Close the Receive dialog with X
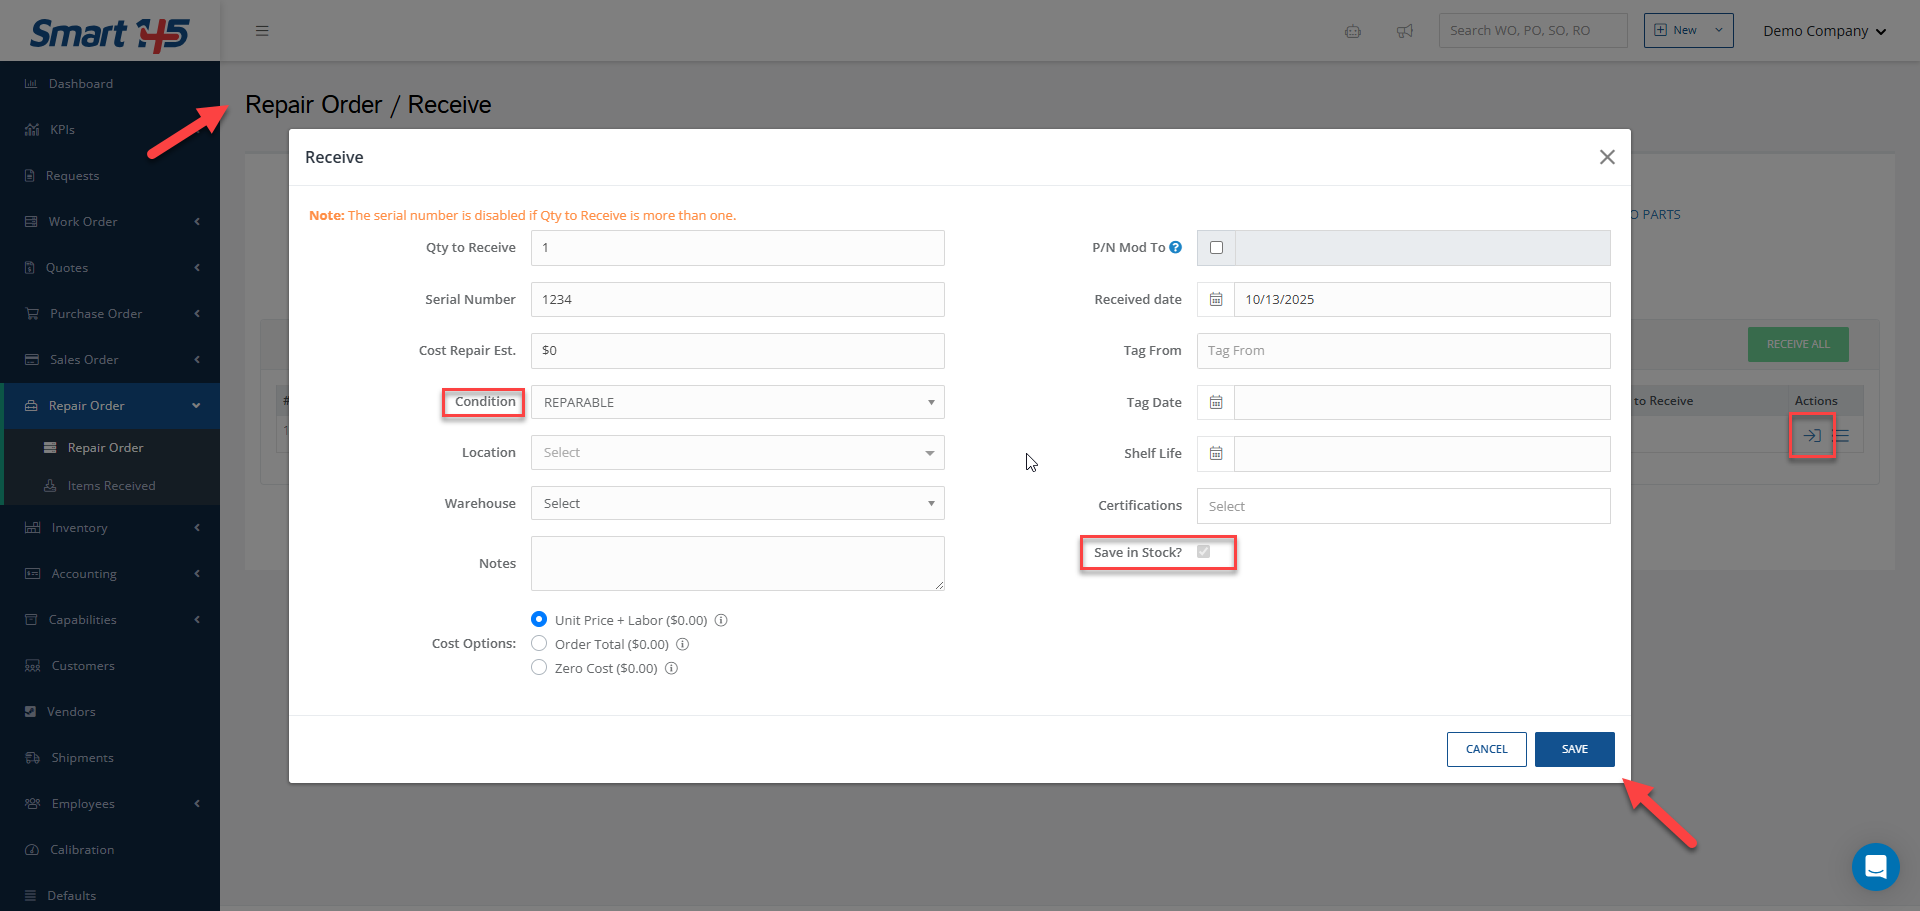The width and height of the screenshot is (1920, 911). tap(1607, 157)
